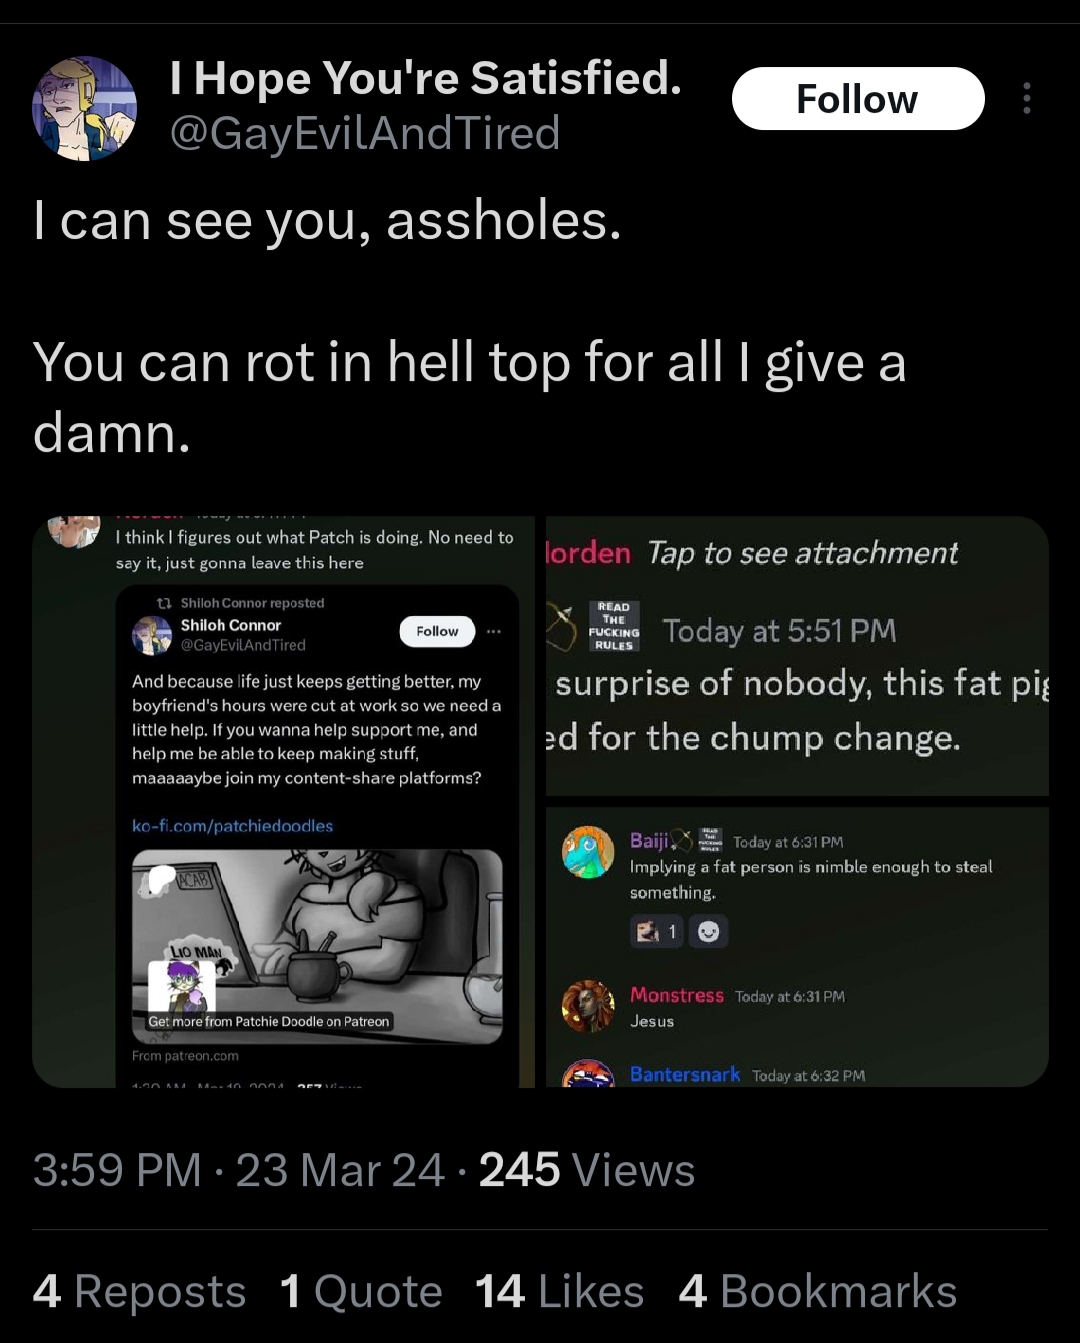Viewport: 1080px width, 1343px height.
Task: Open the @GayEvilAndTired handle
Action: click(364, 133)
